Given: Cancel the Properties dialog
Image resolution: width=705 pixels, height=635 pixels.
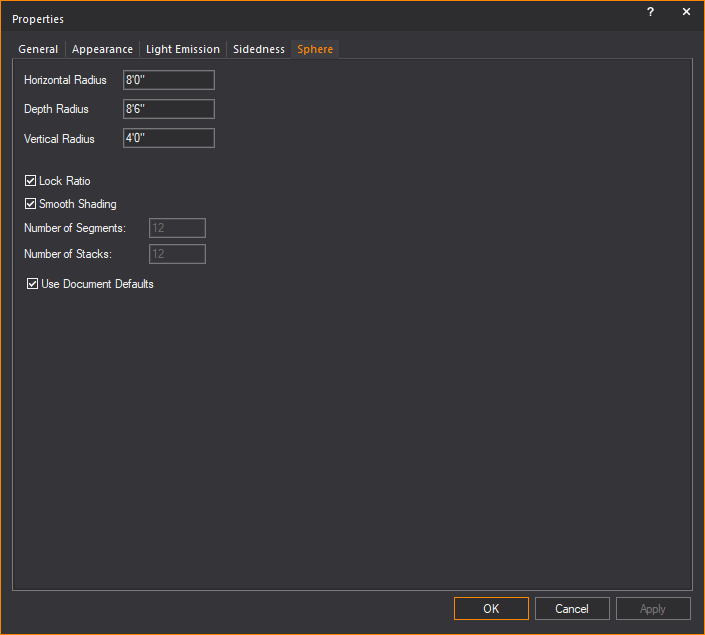Looking at the screenshot, I should [x=572, y=608].
